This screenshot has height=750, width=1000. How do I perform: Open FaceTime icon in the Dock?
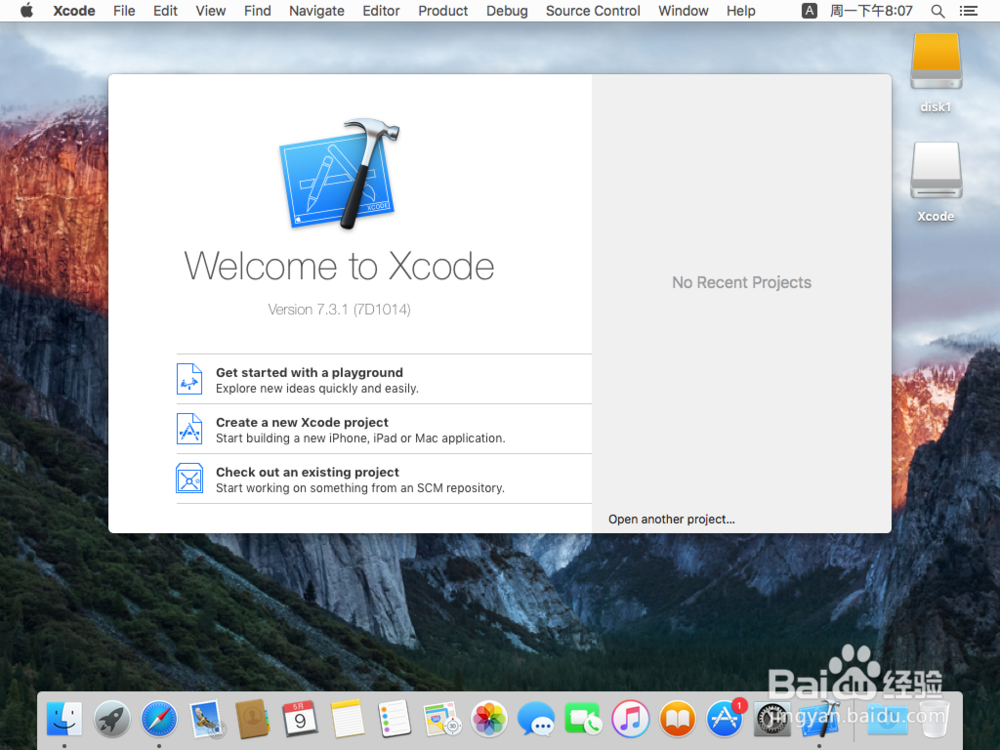(x=583, y=719)
